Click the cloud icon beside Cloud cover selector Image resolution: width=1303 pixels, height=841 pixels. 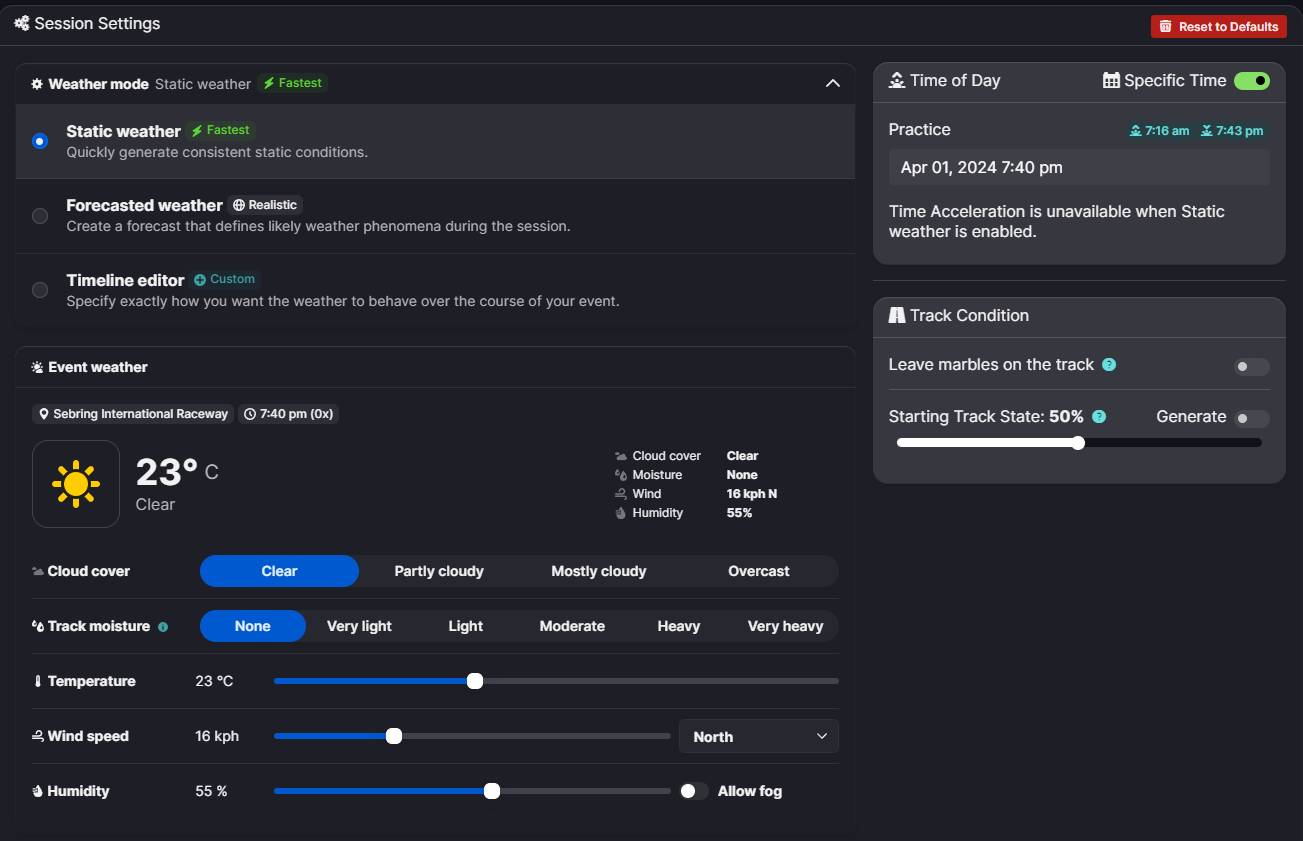point(38,572)
